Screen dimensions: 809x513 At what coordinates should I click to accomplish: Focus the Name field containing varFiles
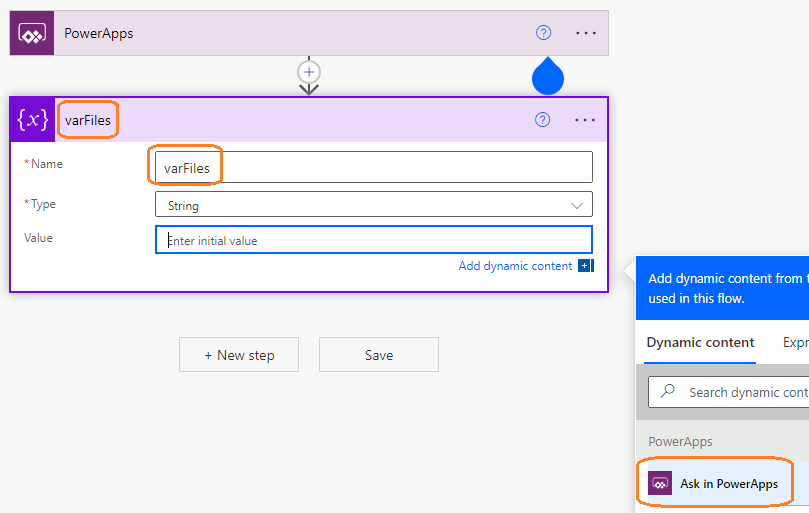click(x=373, y=167)
